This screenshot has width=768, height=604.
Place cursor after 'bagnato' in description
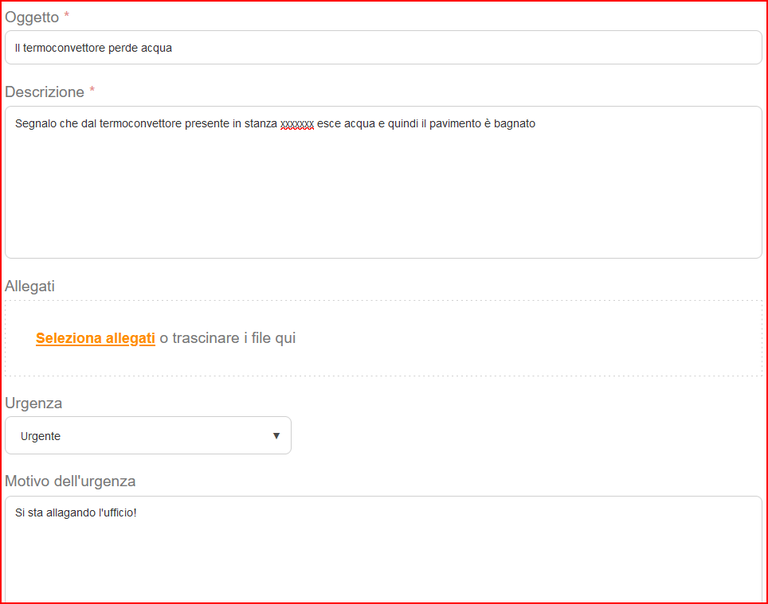tap(538, 124)
